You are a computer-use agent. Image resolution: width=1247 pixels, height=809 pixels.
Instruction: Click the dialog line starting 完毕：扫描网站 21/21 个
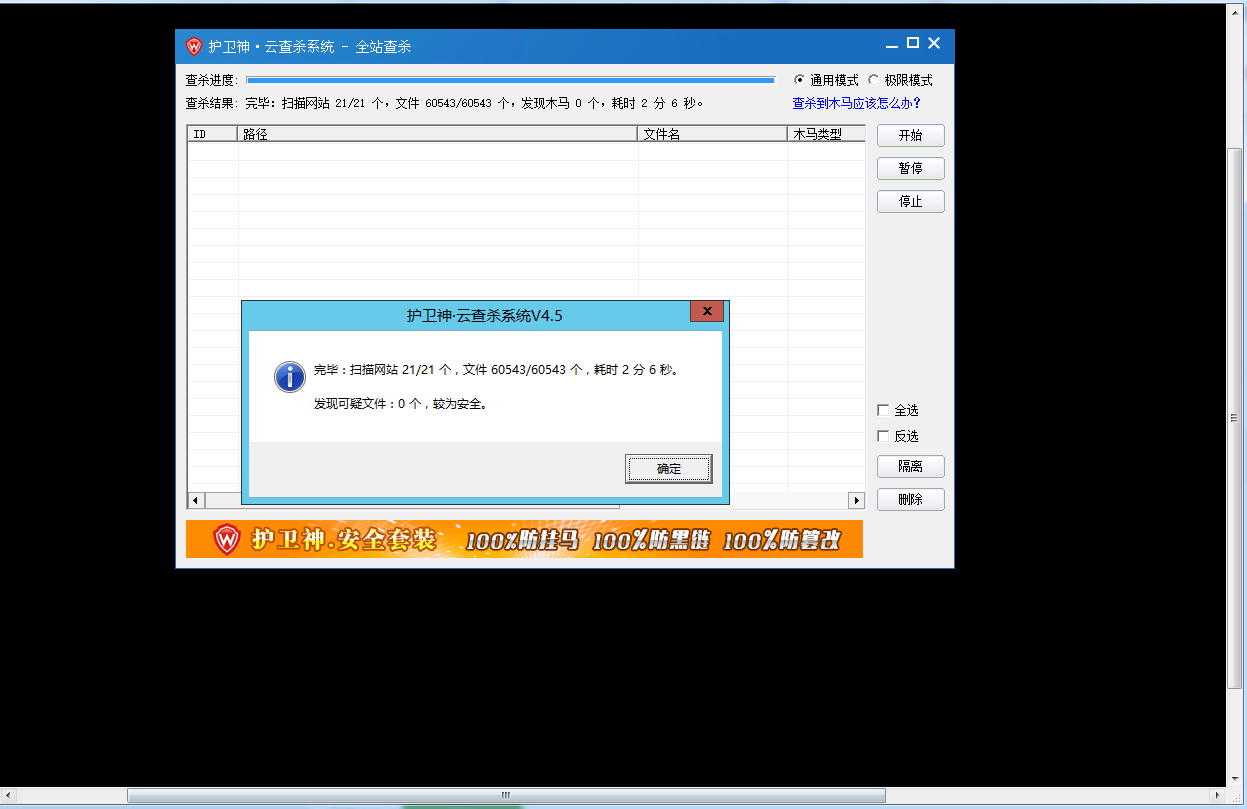pos(497,370)
